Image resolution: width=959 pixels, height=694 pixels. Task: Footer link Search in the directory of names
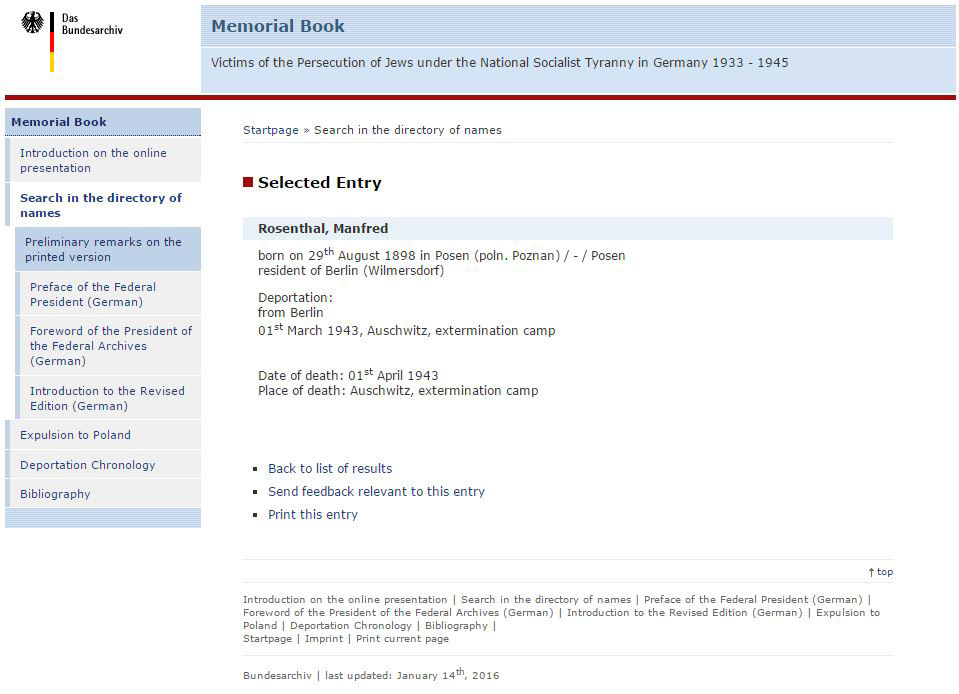click(x=546, y=599)
